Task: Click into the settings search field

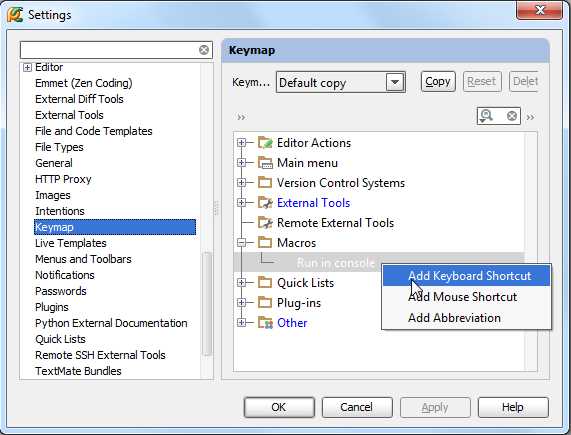Action: point(109,50)
